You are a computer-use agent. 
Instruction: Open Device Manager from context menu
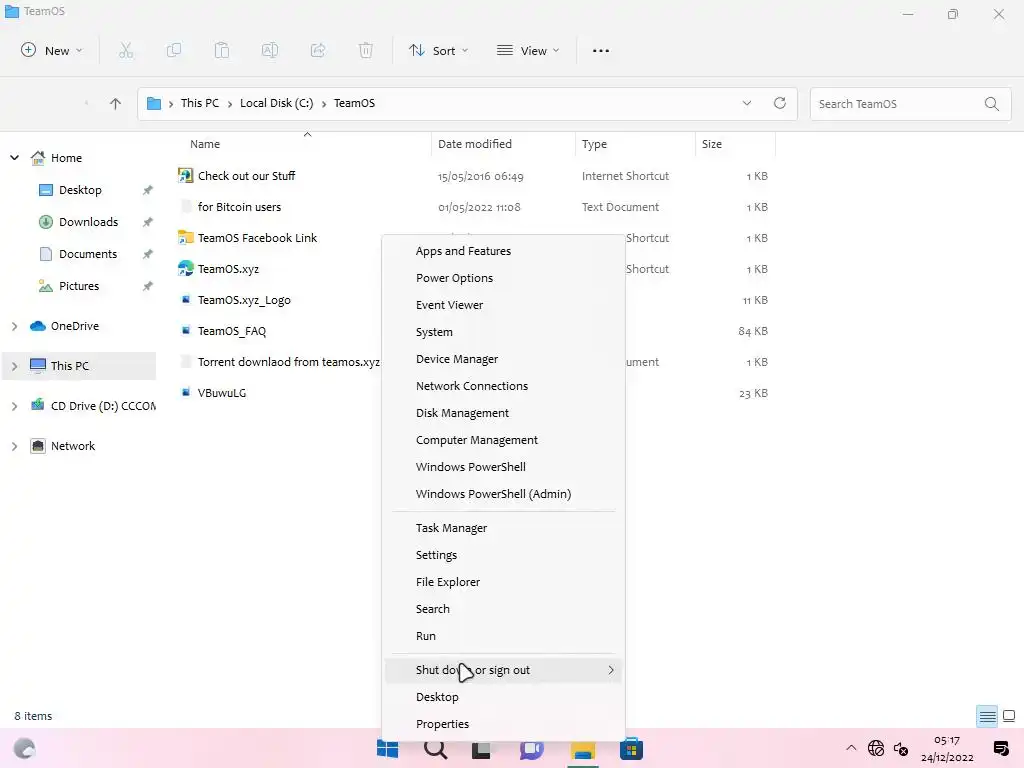[x=503, y=359]
